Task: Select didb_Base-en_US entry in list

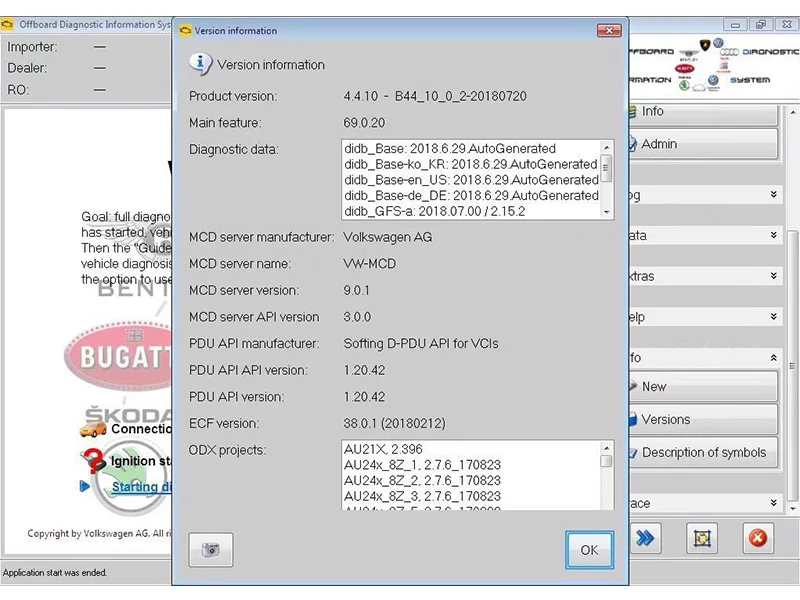Action: coord(471,180)
